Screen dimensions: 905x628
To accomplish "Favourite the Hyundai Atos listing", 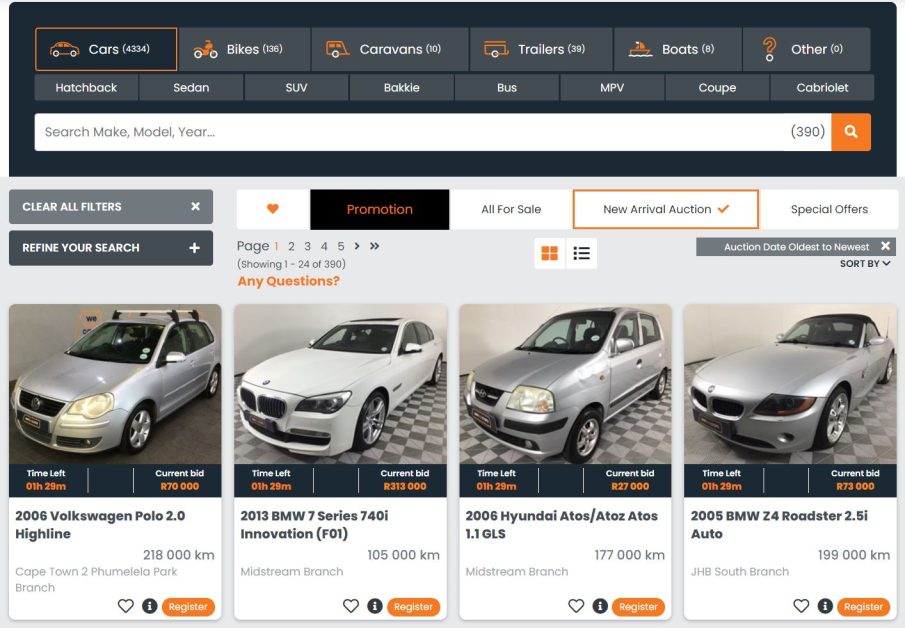I will click(576, 606).
